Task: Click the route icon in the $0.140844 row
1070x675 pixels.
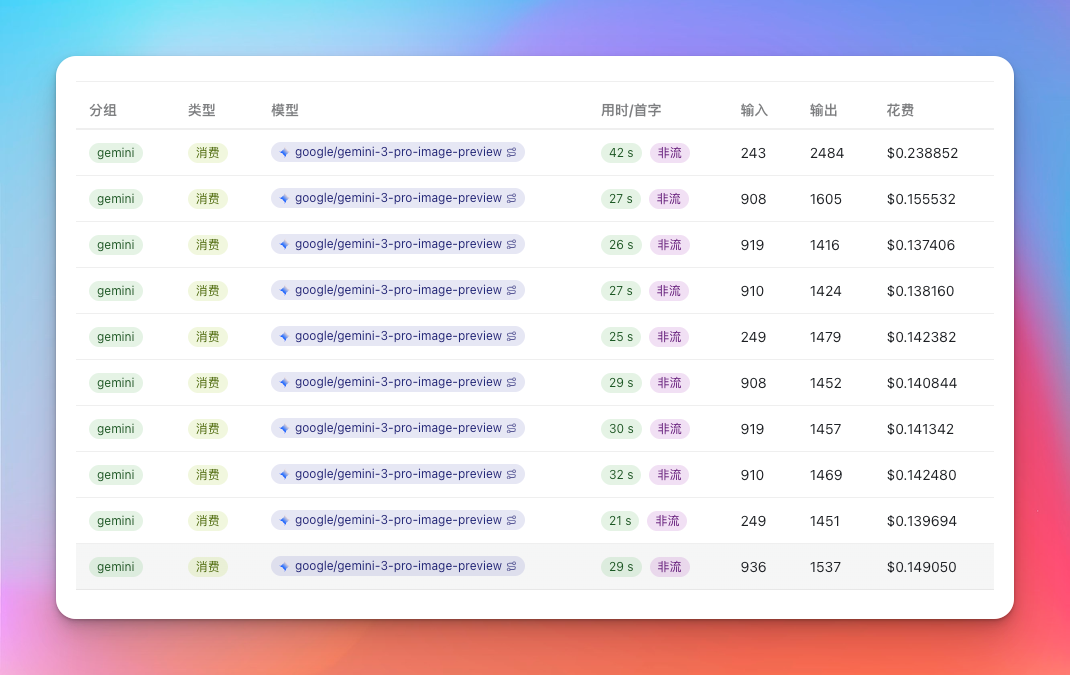Action: coord(511,382)
